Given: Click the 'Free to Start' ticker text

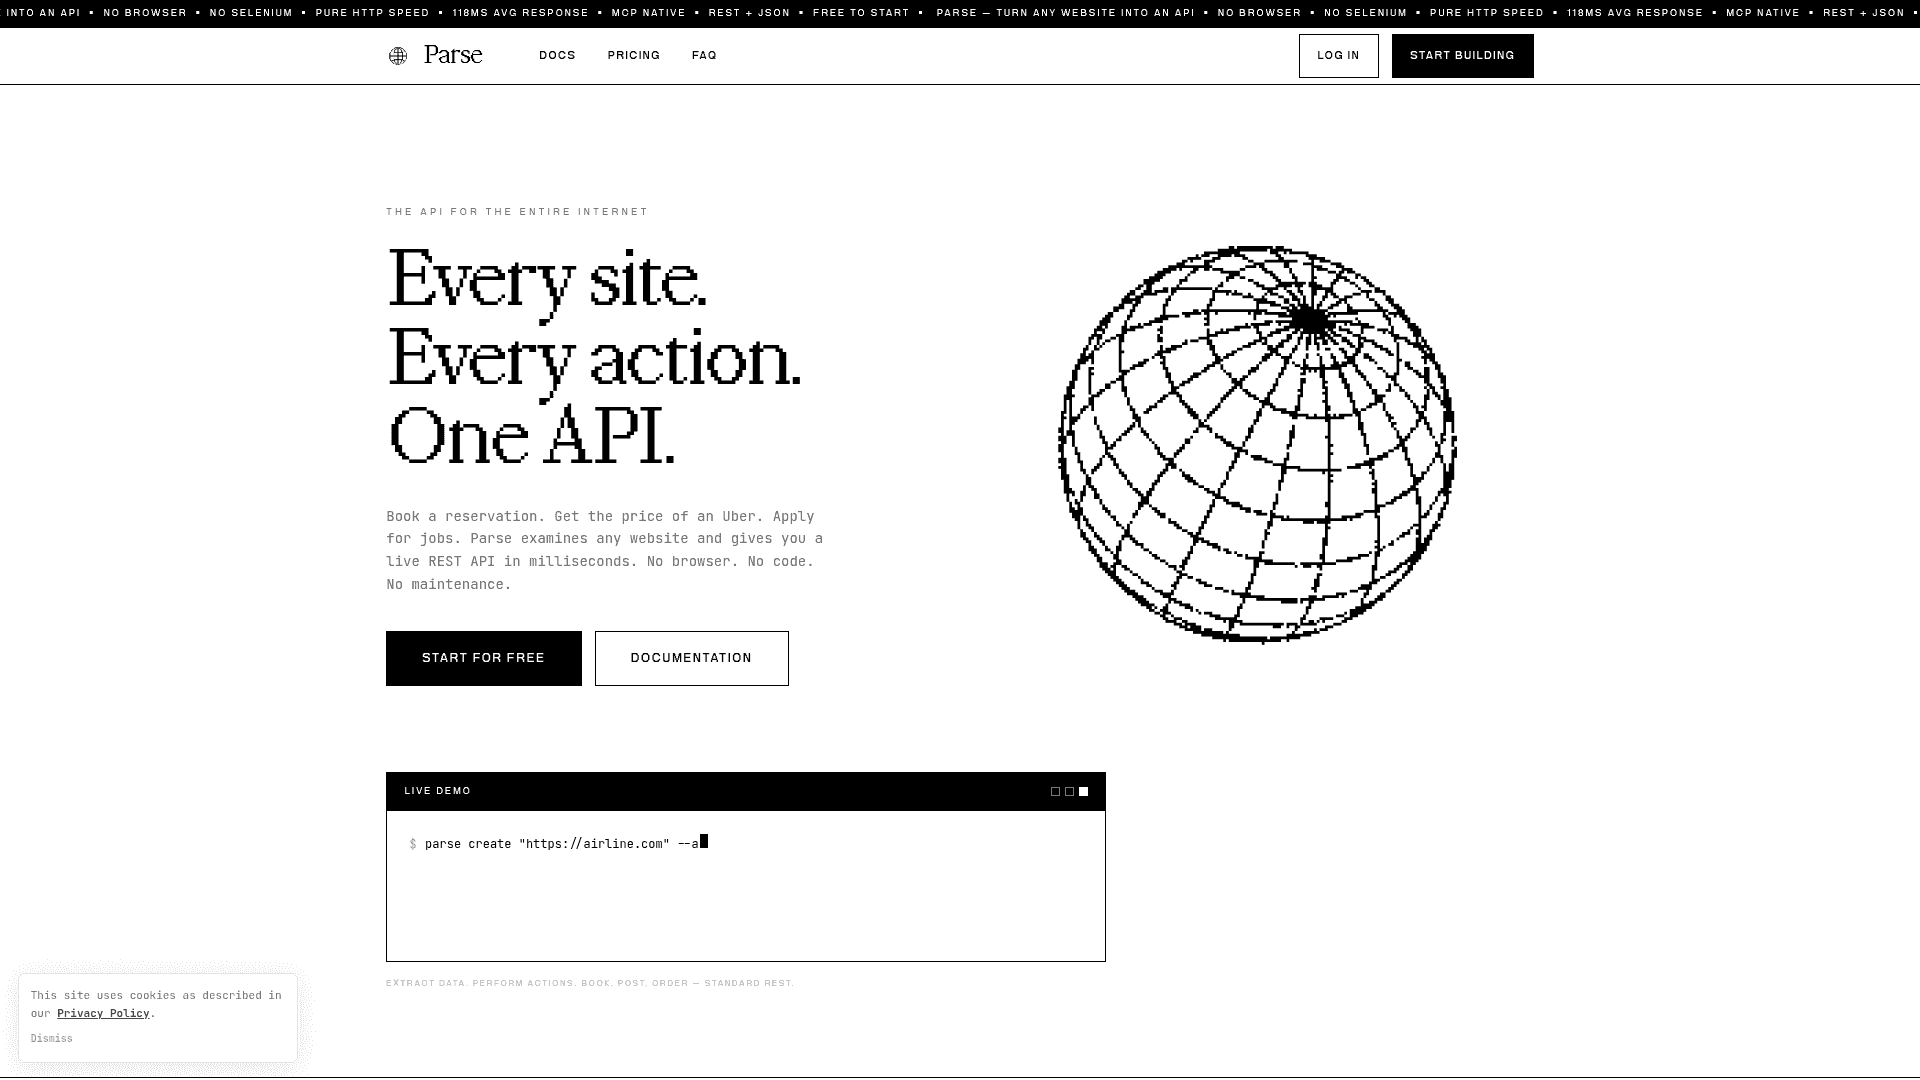Looking at the screenshot, I should (x=861, y=13).
